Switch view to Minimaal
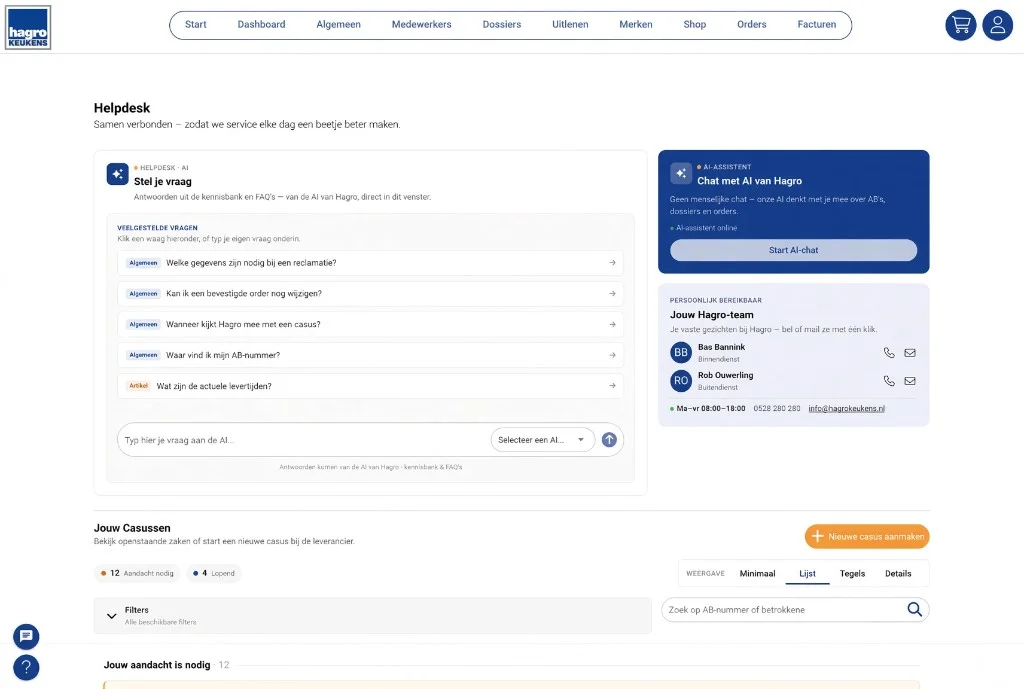Image resolution: width=1024 pixels, height=689 pixels. point(757,573)
